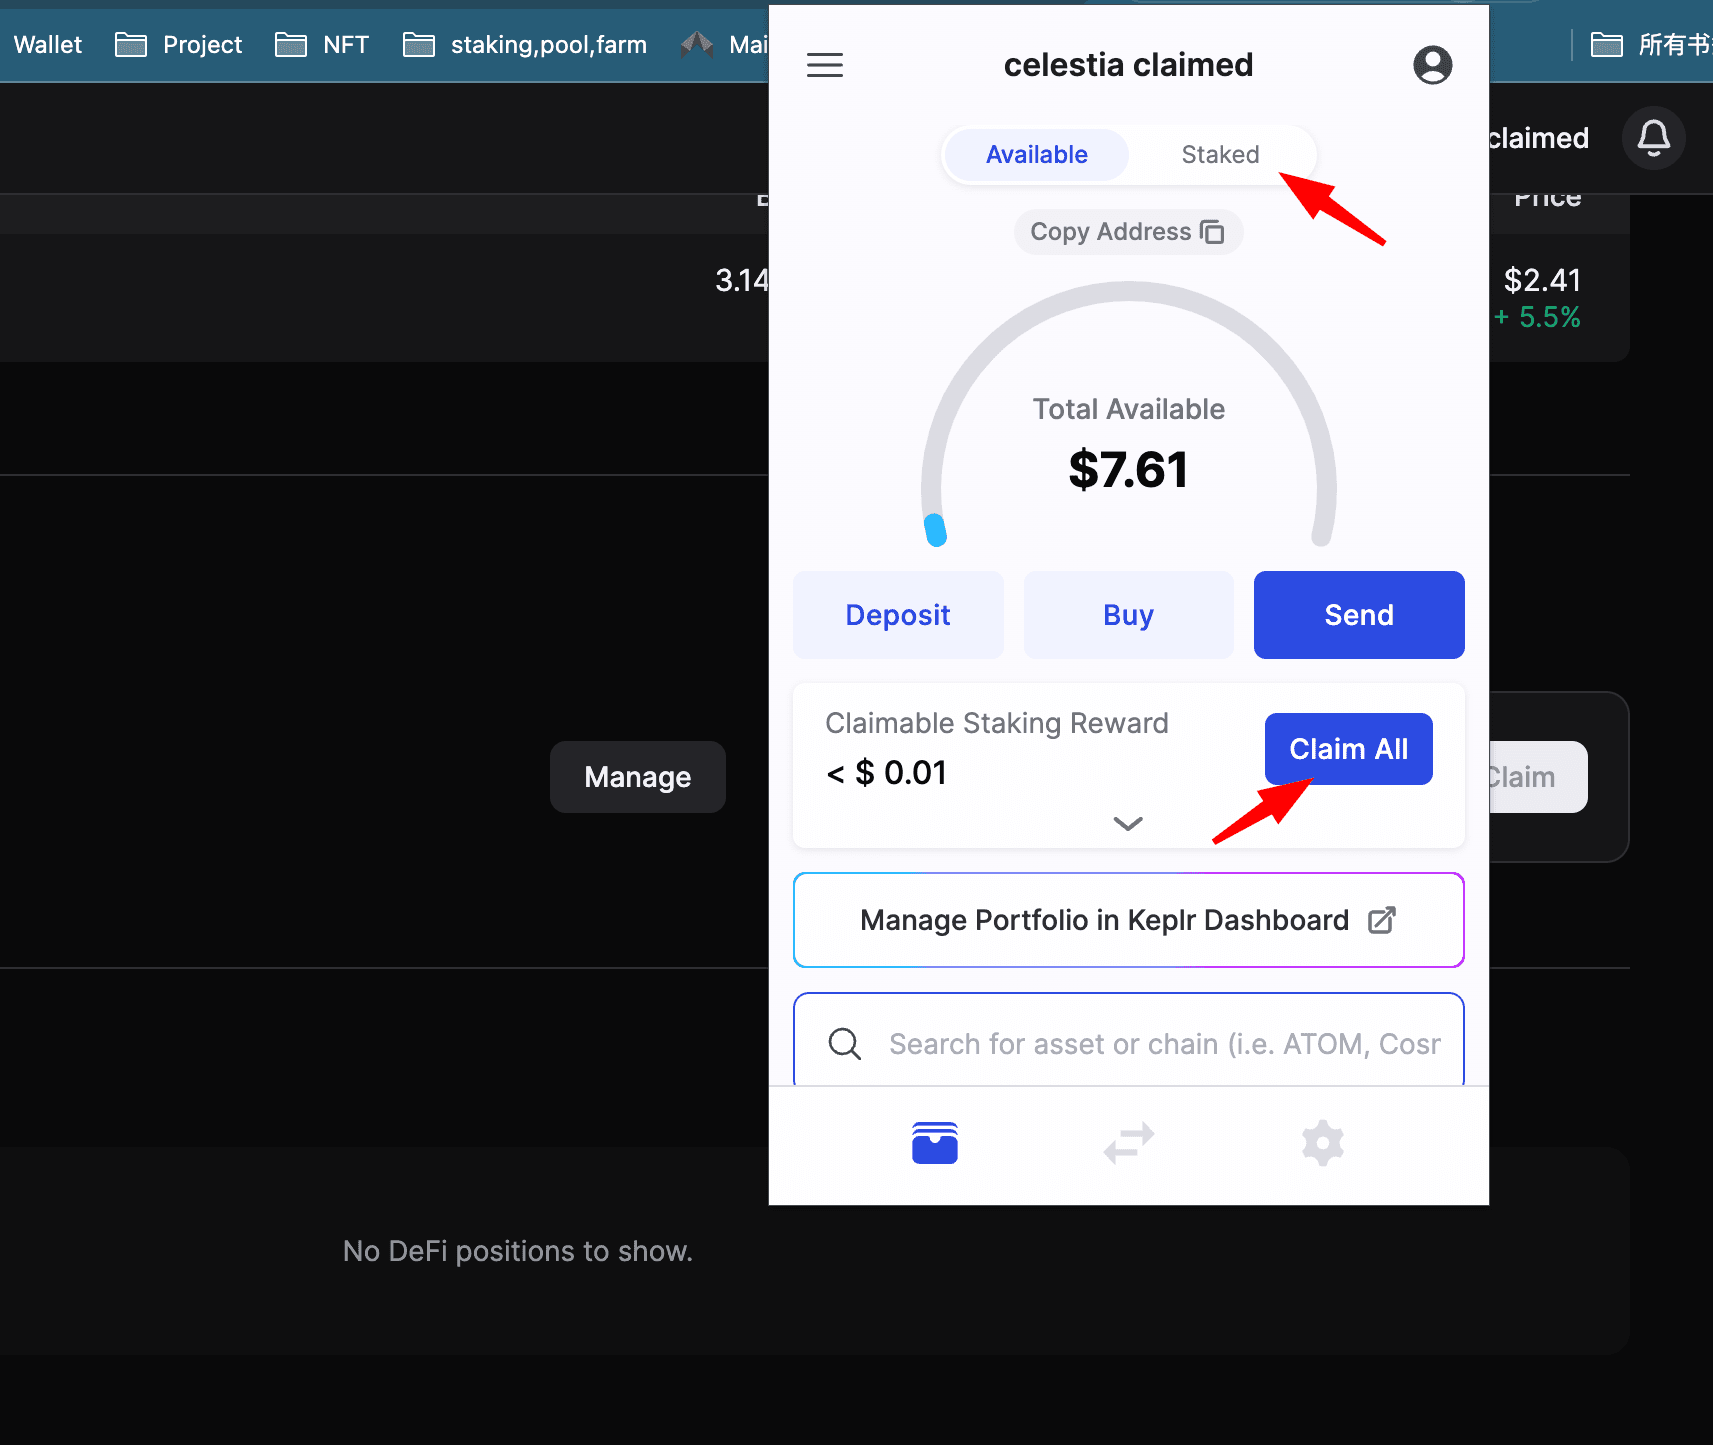Select the Available tab

[x=1037, y=155]
